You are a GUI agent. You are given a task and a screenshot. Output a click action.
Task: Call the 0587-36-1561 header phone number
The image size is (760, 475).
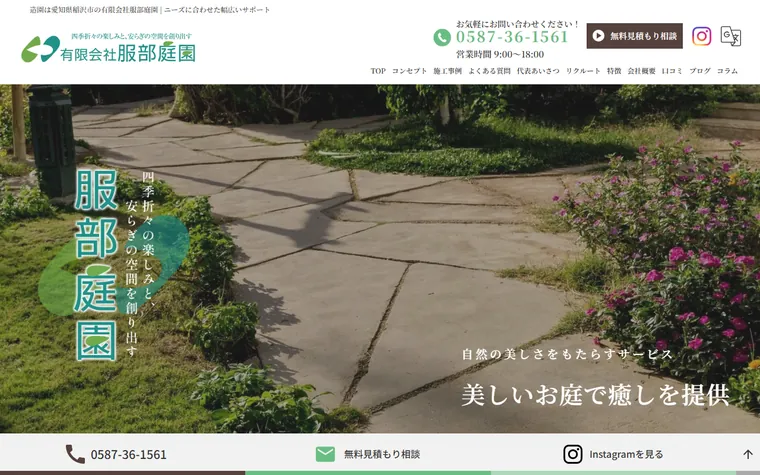512,37
